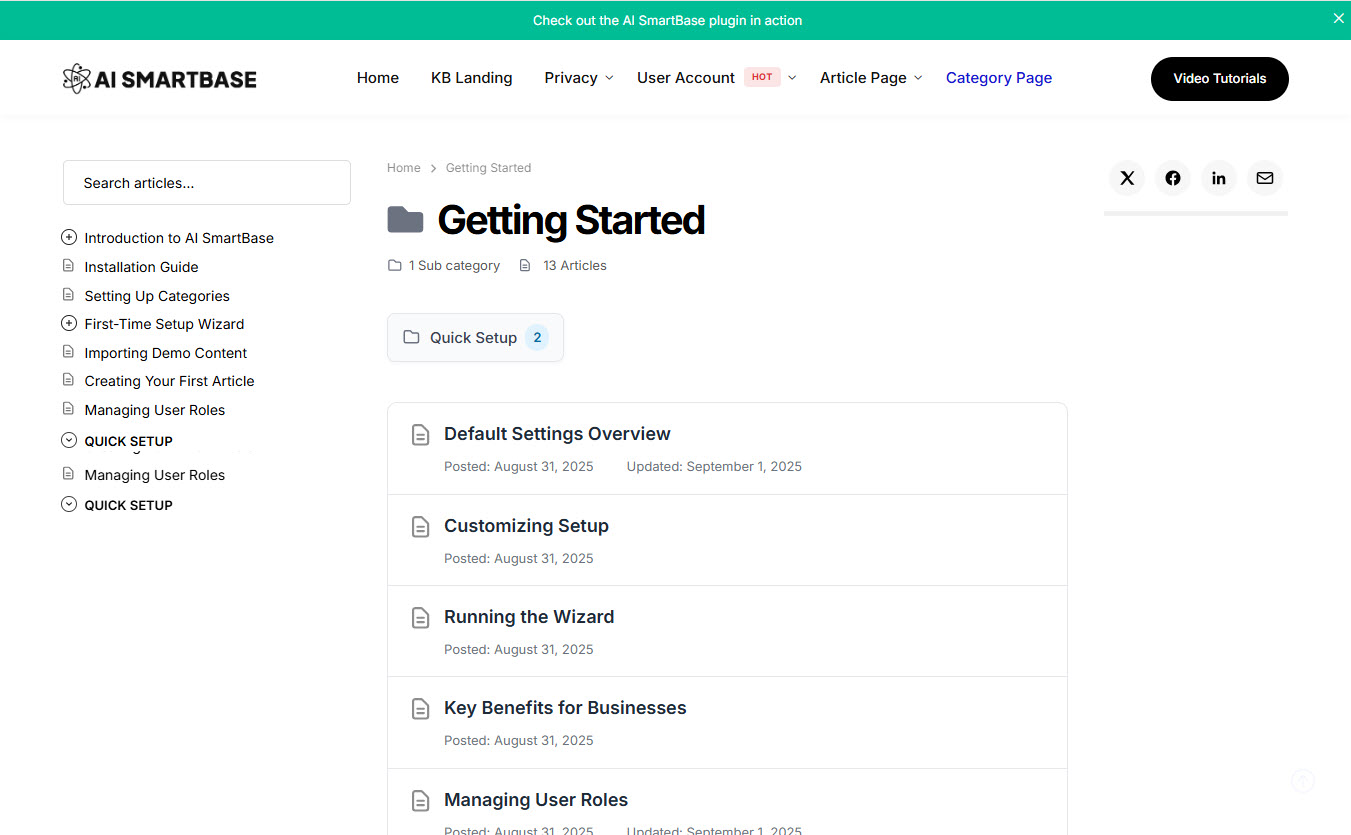Click the folder icon inside the Quick Setup chip
Screen dimensions: 1351x835
[x=411, y=337]
